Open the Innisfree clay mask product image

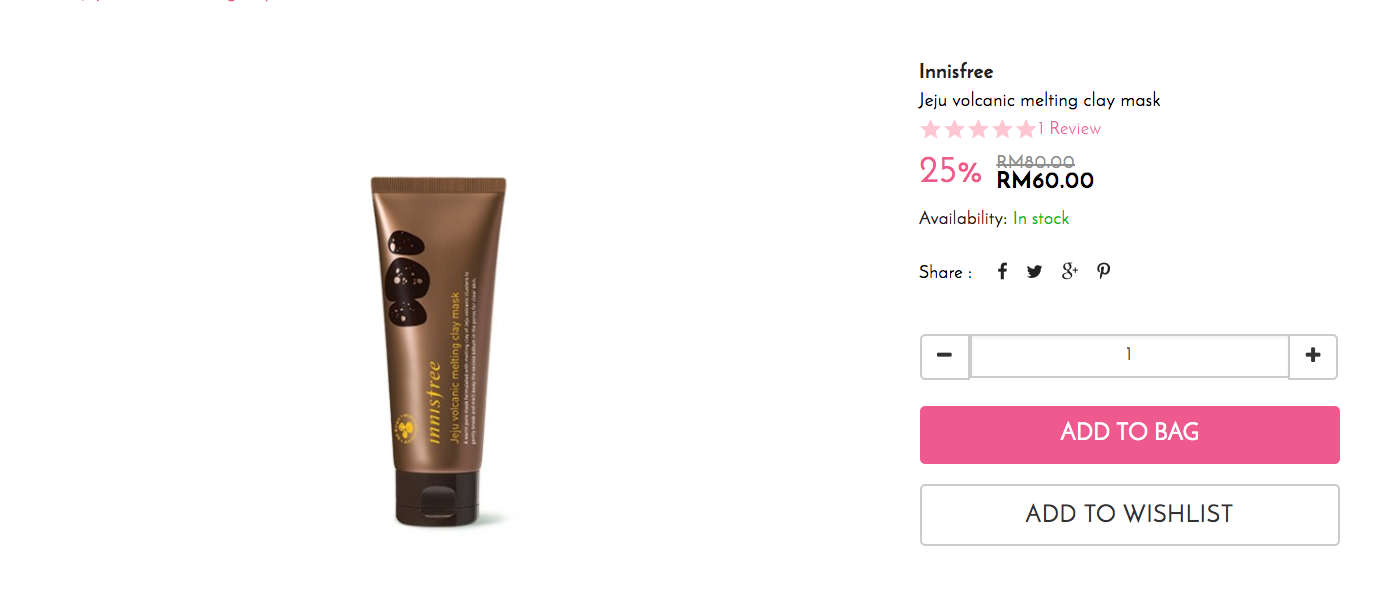point(440,351)
